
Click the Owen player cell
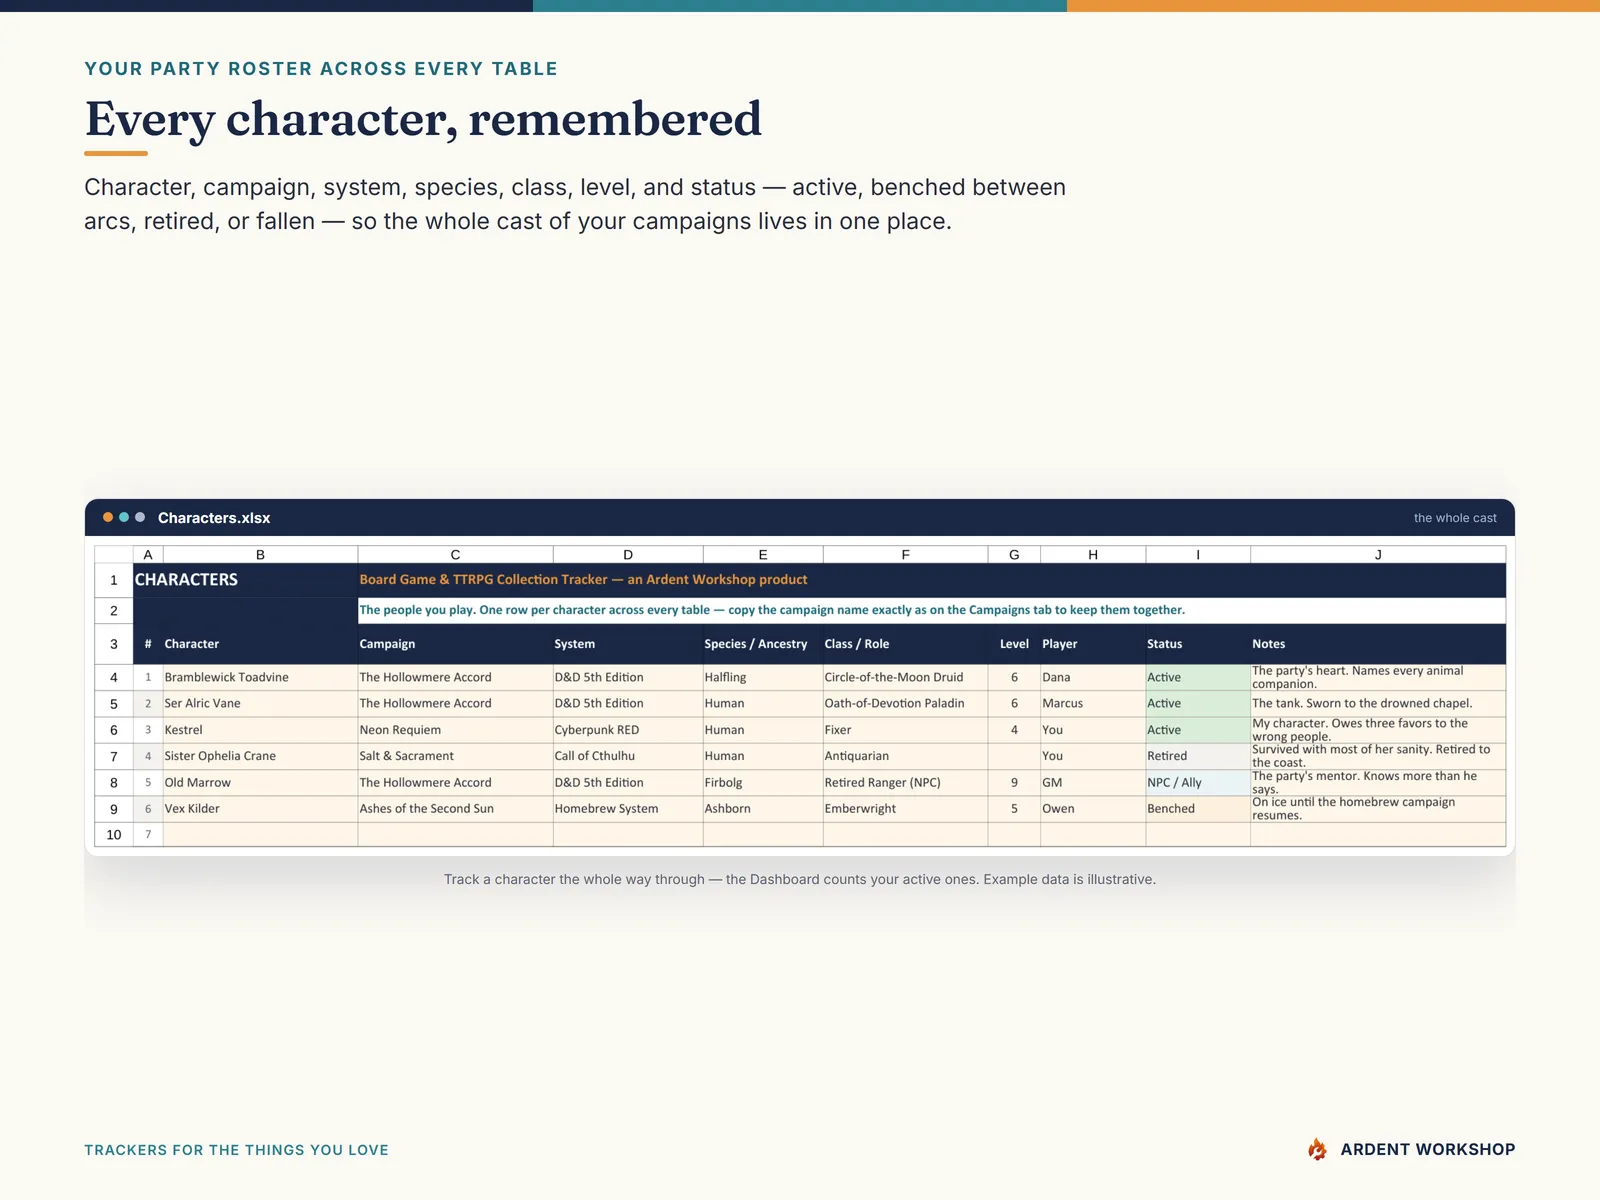[x=1093, y=808]
